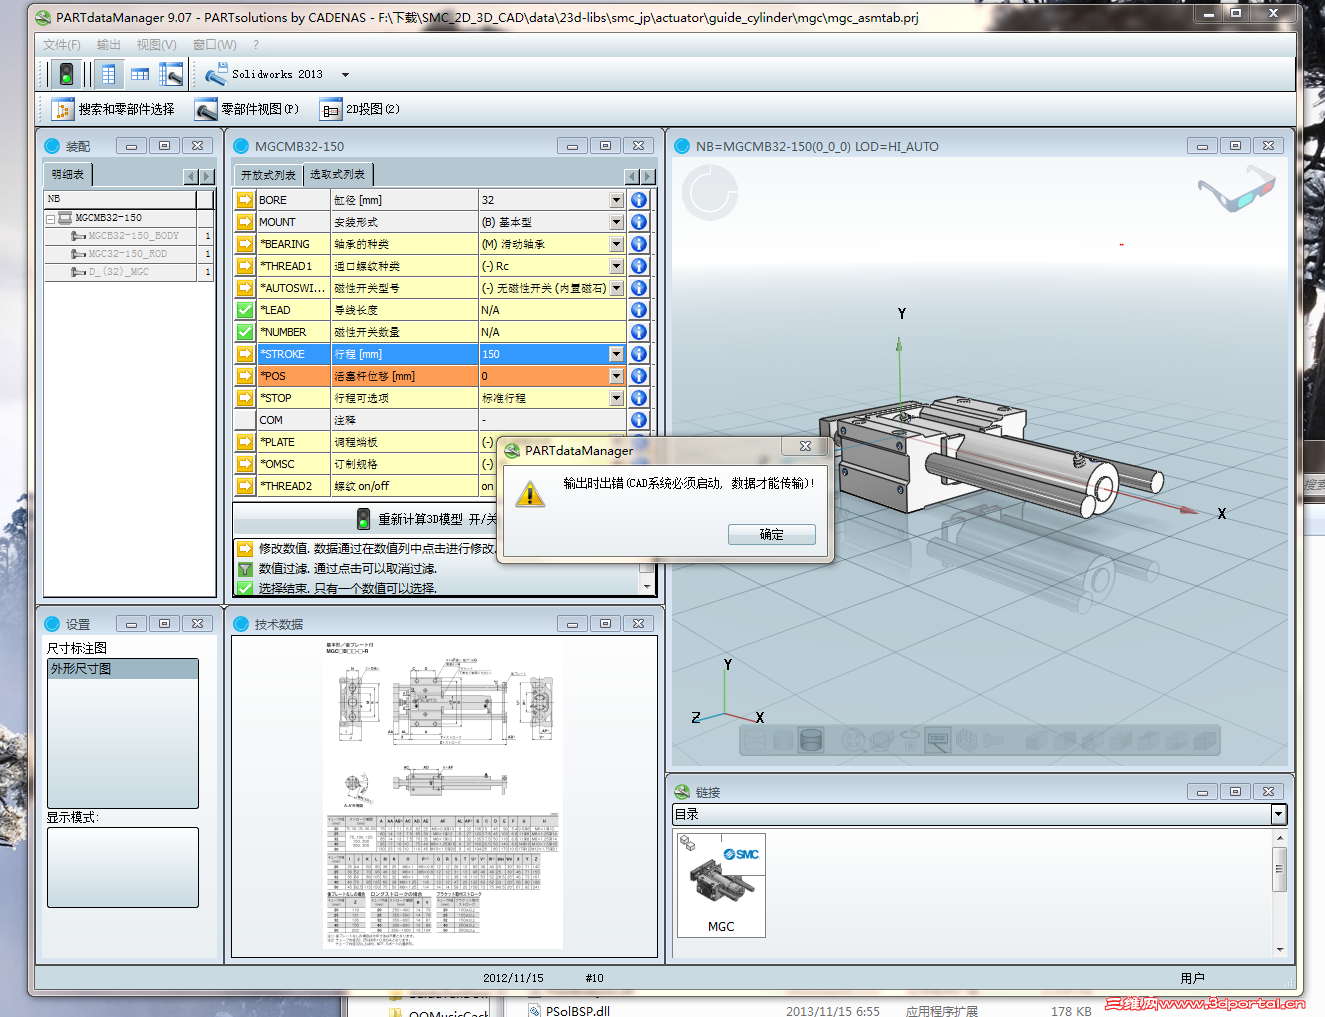This screenshot has height=1017, width=1325.
Task: Open the *BEARING value dropdown
Action: [x=616, y=244]
